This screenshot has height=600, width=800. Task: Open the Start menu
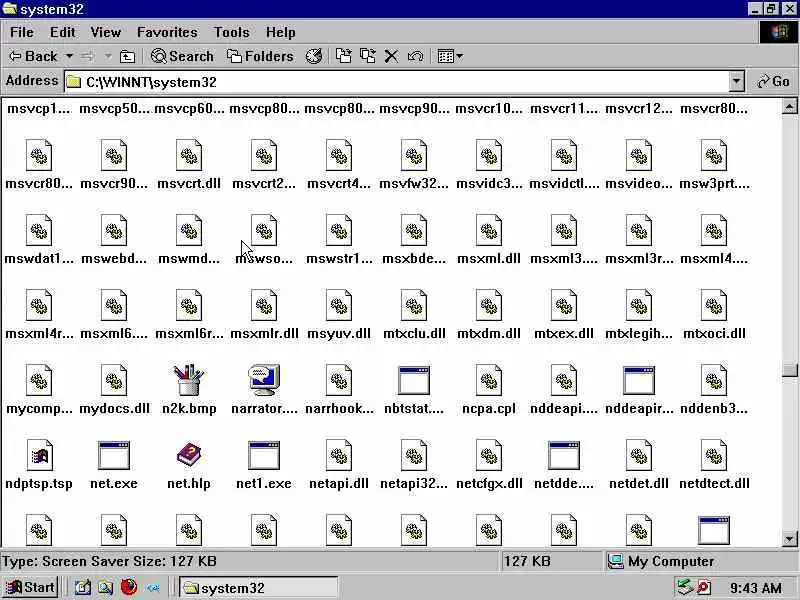click(30, 587)
